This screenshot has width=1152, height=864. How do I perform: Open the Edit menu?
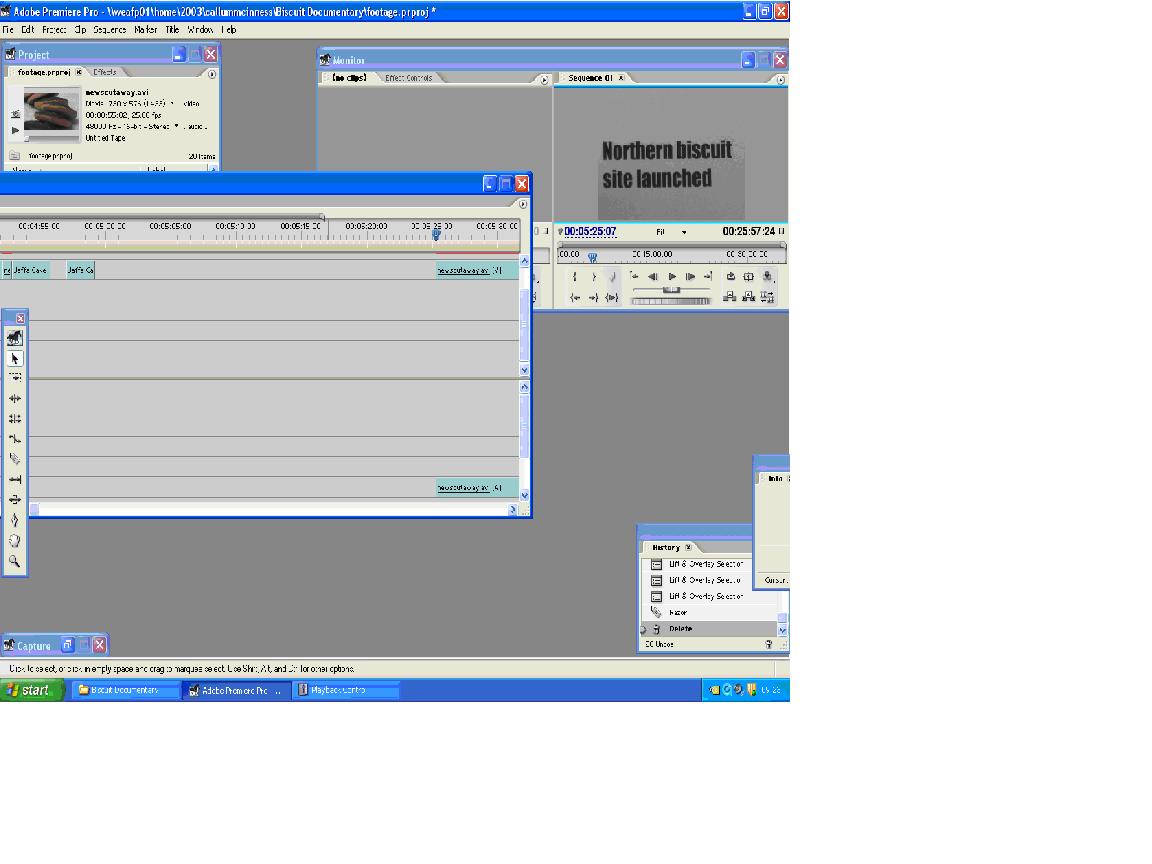(28, 30)
